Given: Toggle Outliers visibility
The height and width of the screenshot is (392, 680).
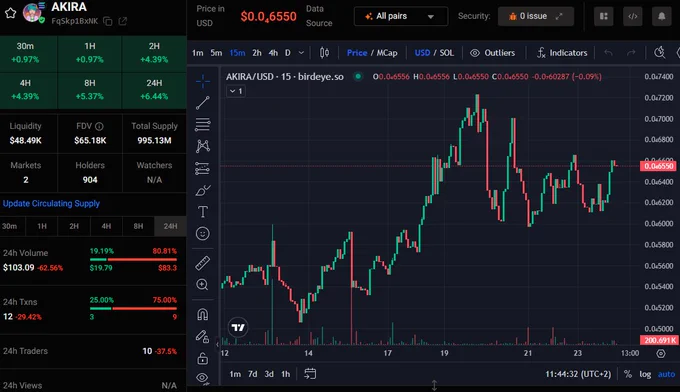Looking at the screenshot, I should pyautogui.click(x=493, y=53).
